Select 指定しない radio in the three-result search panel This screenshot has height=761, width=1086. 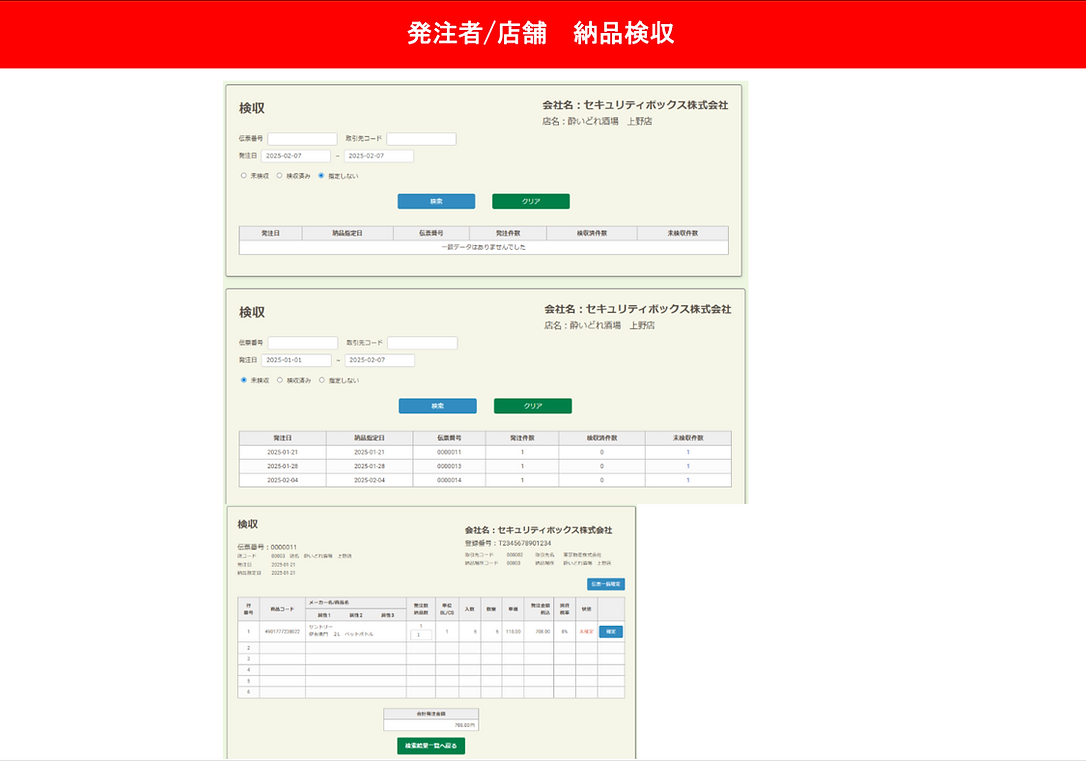pos(322,380)
